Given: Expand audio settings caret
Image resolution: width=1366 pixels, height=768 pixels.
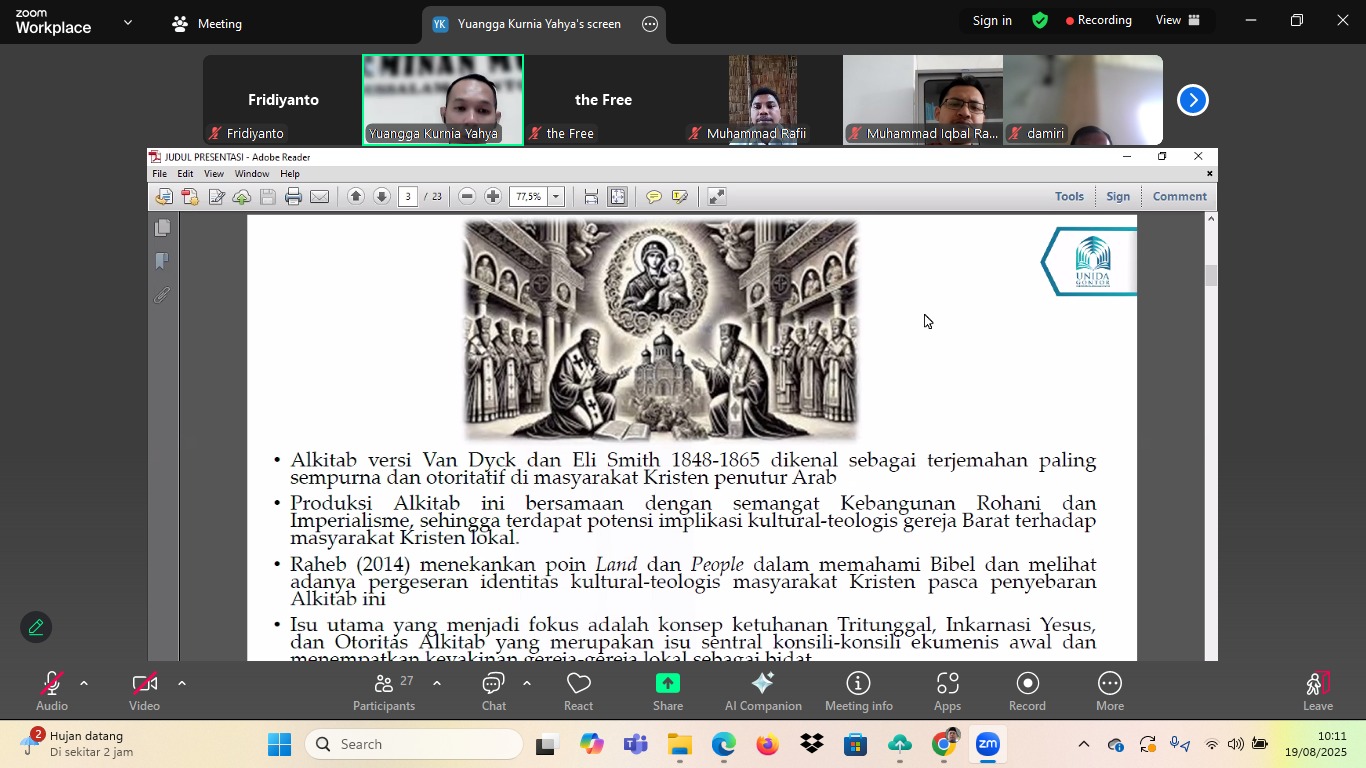Looking at the screenshot, I should click(84, 684).
